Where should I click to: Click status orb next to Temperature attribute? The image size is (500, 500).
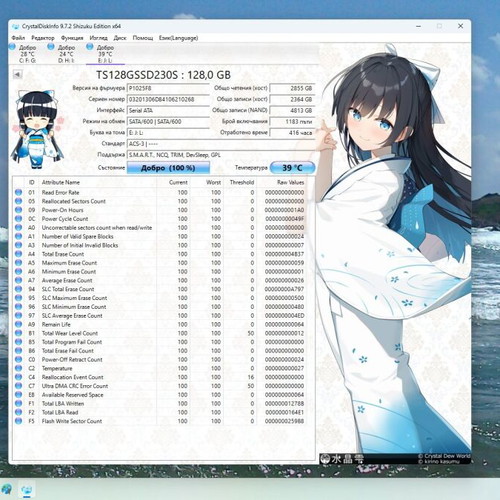(x=18, y=368)
